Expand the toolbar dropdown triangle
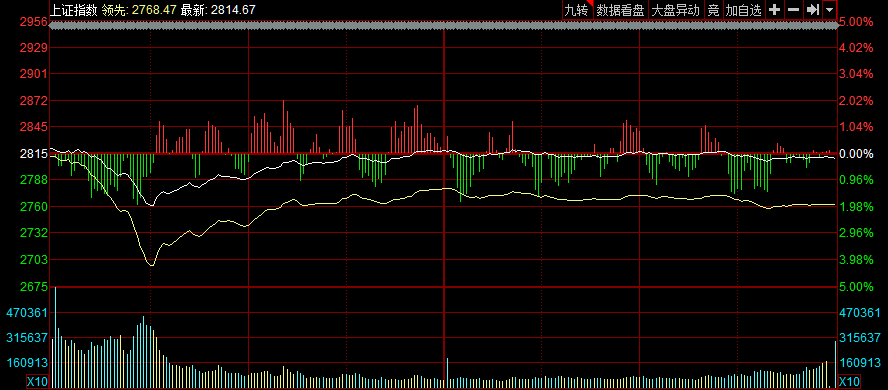Screen dimensions: 888x390 coord(830,10)
